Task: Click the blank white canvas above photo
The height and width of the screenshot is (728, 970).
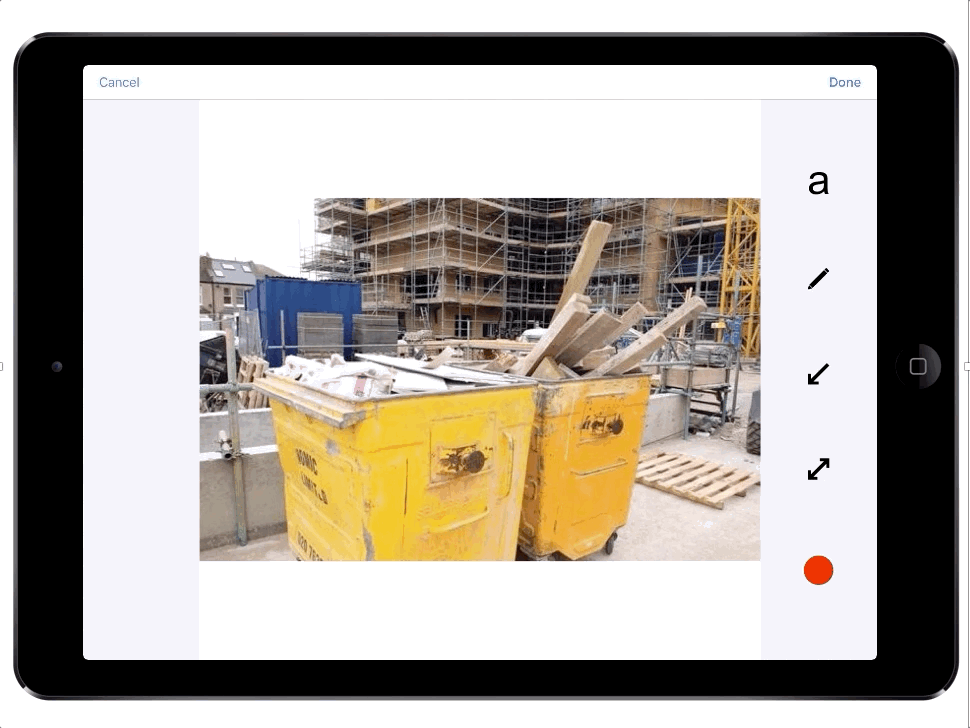Action: [480, 148]
